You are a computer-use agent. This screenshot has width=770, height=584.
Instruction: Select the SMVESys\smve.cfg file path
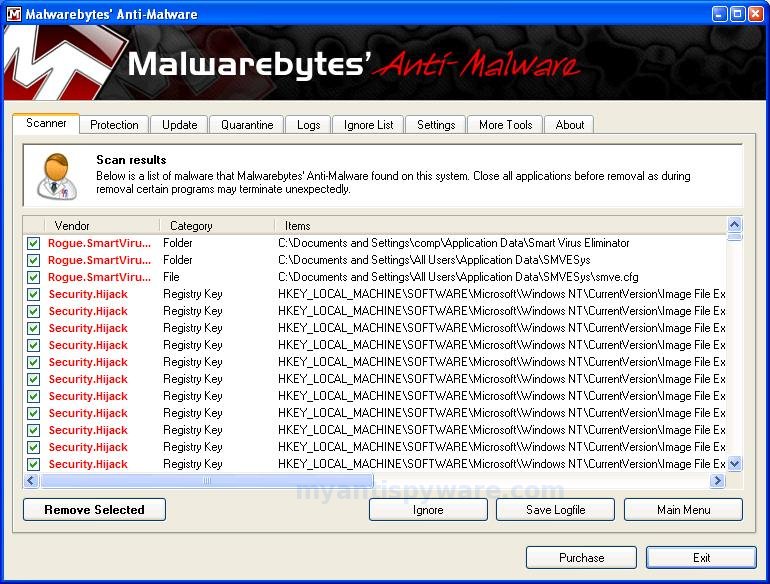pyautogui.click(x=458, y=277)
